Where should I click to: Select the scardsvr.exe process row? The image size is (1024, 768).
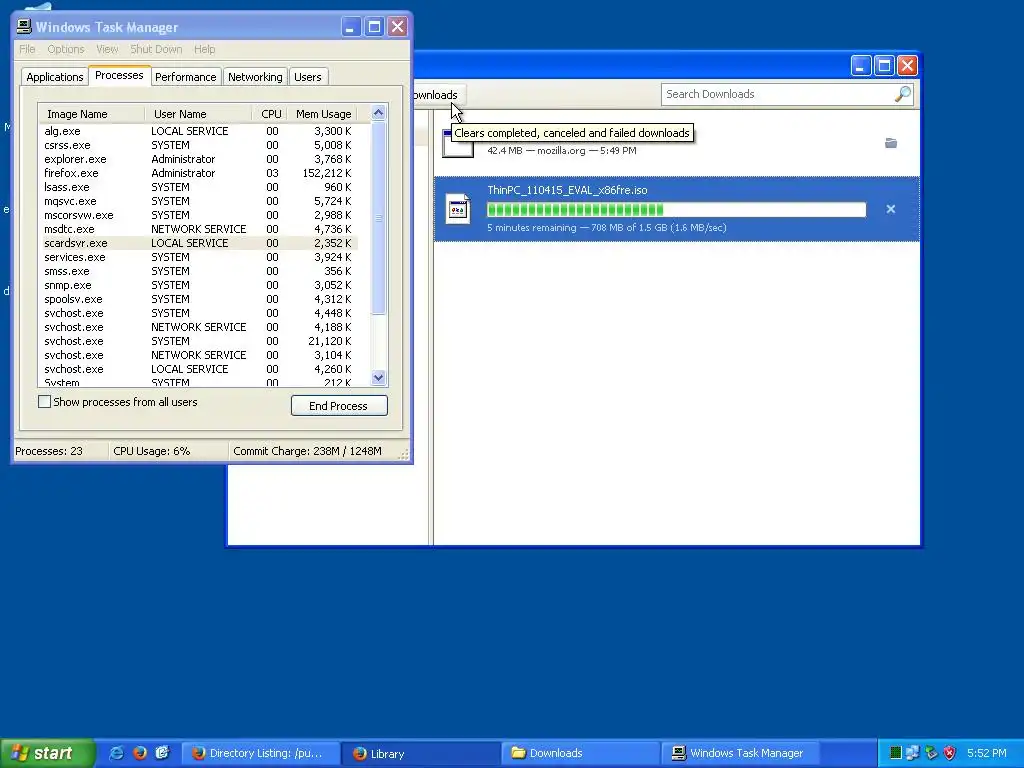[199, 243]
